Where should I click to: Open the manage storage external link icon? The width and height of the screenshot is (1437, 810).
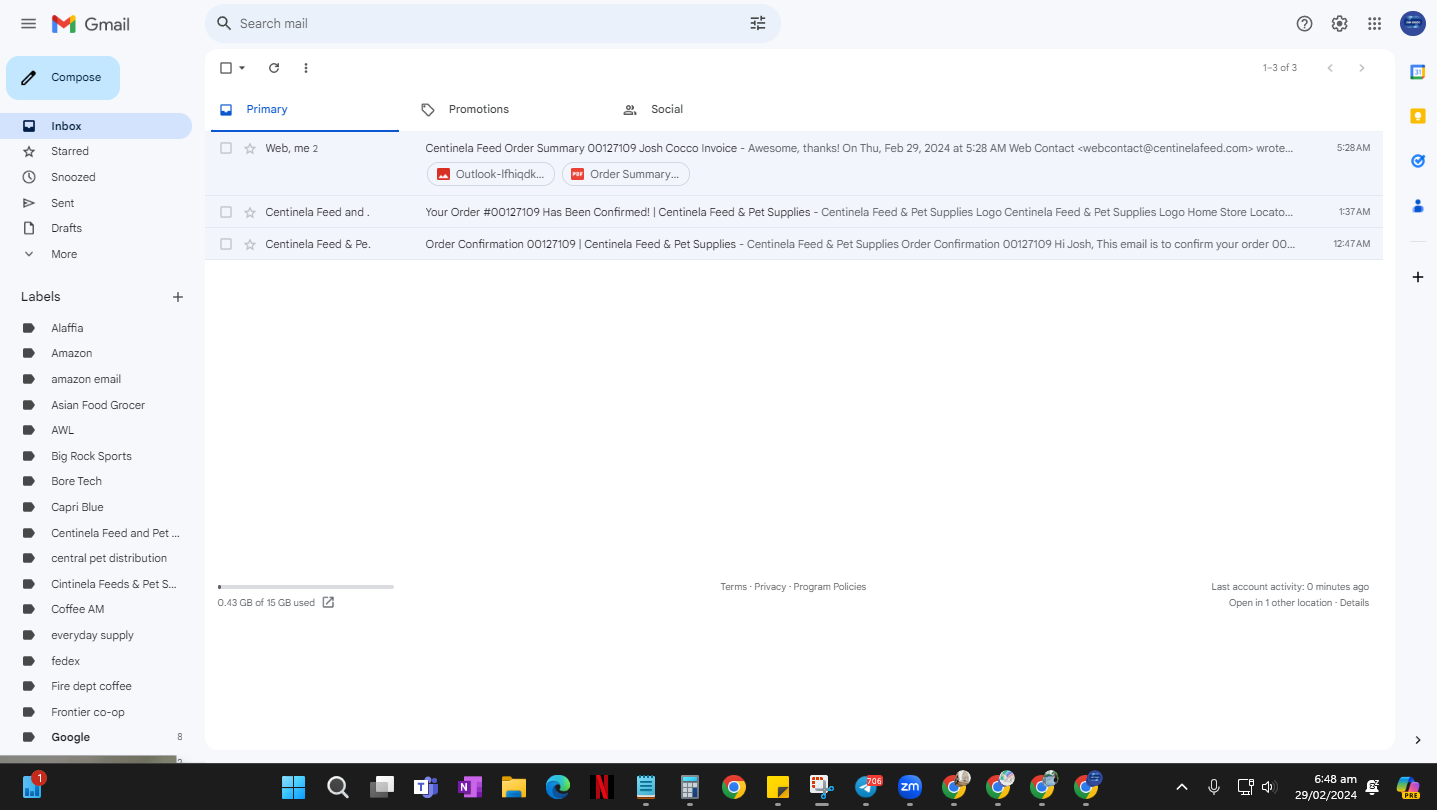tap(328, 603)
